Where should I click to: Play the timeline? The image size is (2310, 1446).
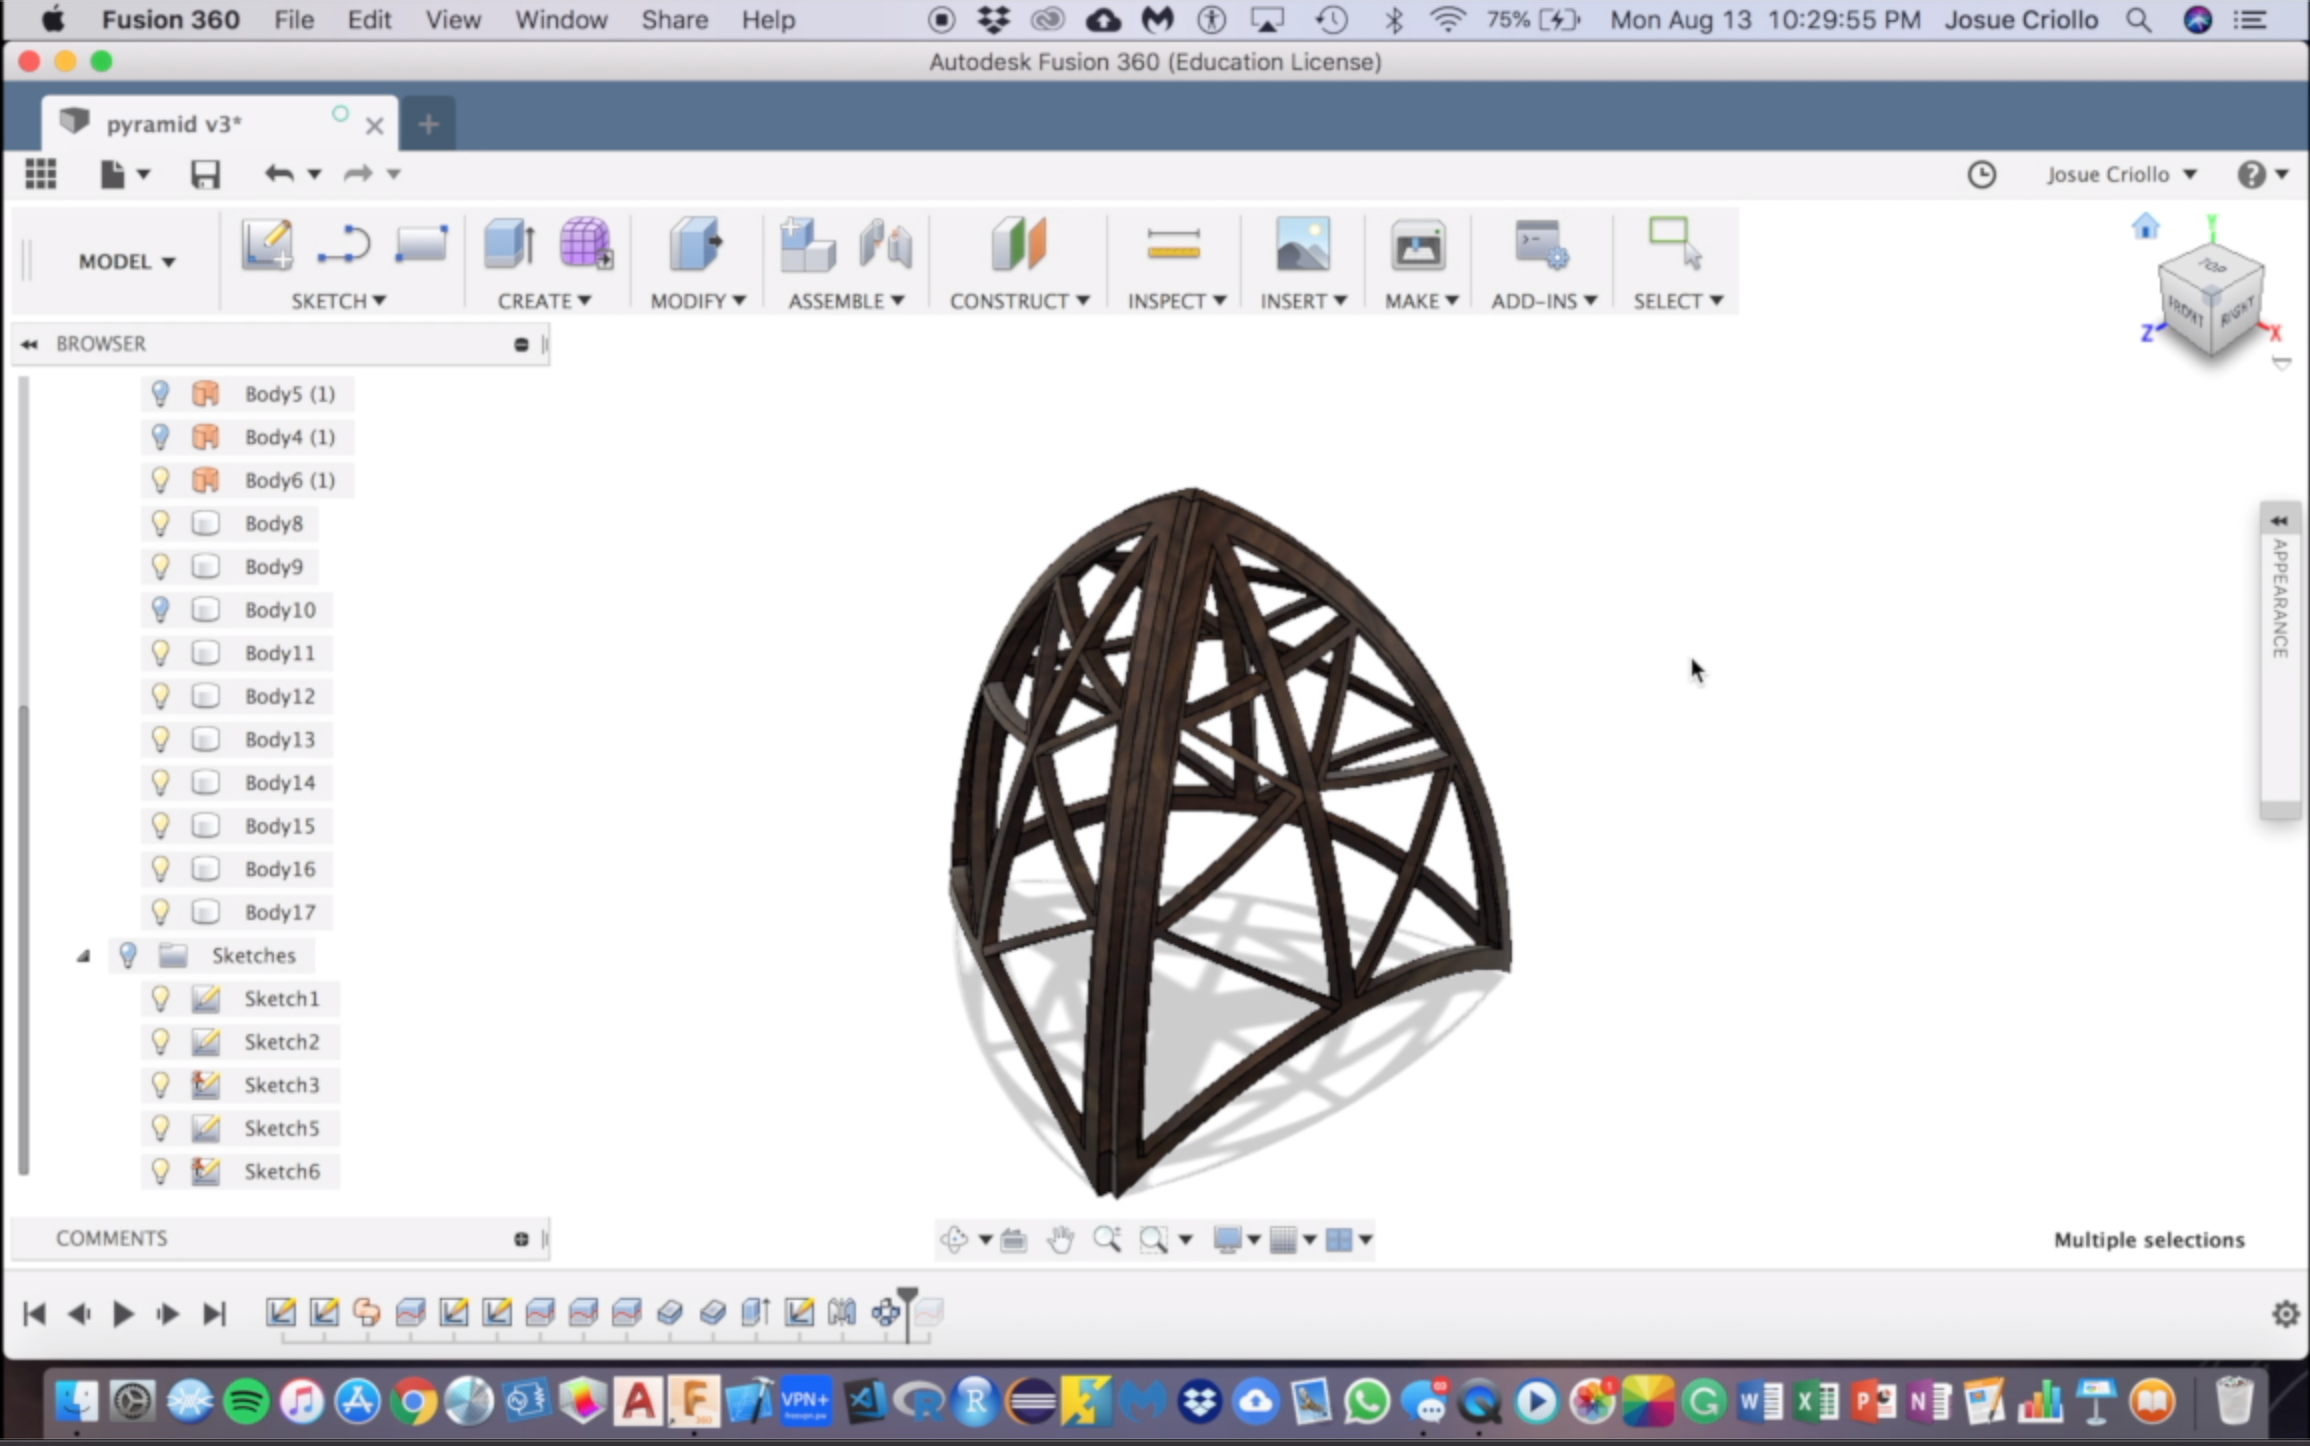[x=123, y=1313]
